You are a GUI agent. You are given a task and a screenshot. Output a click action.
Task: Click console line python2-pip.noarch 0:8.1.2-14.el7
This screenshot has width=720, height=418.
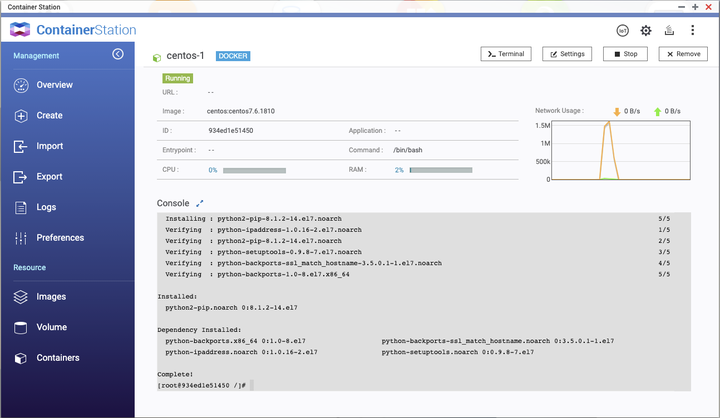[231, 308]
